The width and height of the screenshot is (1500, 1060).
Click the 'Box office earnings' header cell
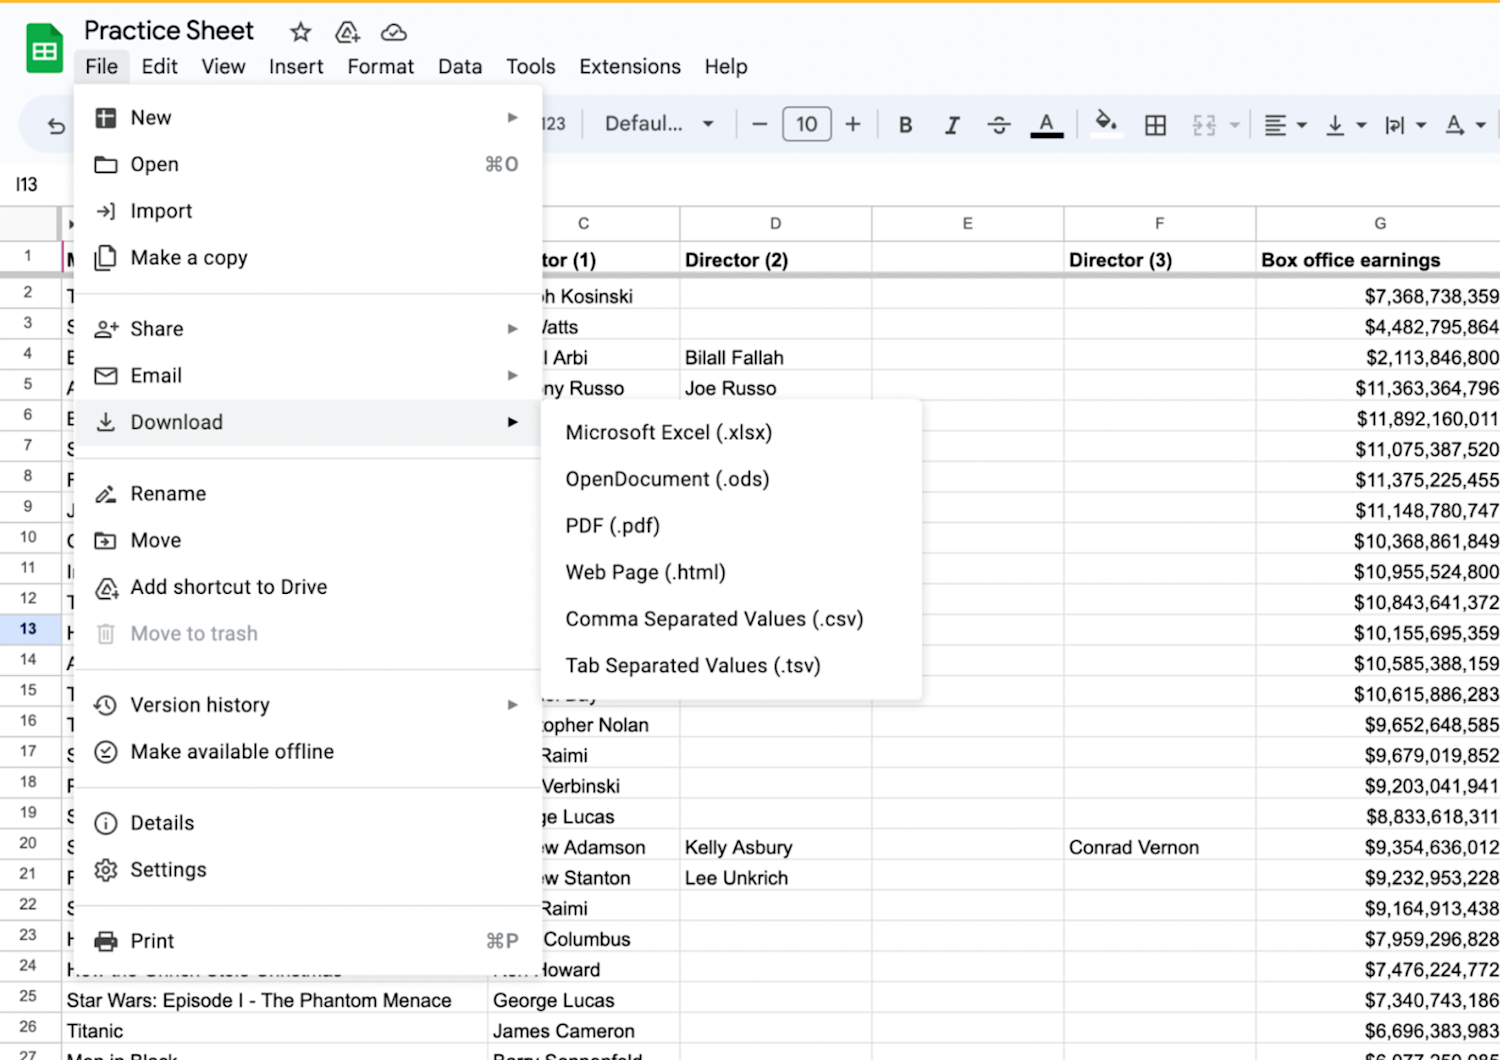click(x=1379, y=260)
